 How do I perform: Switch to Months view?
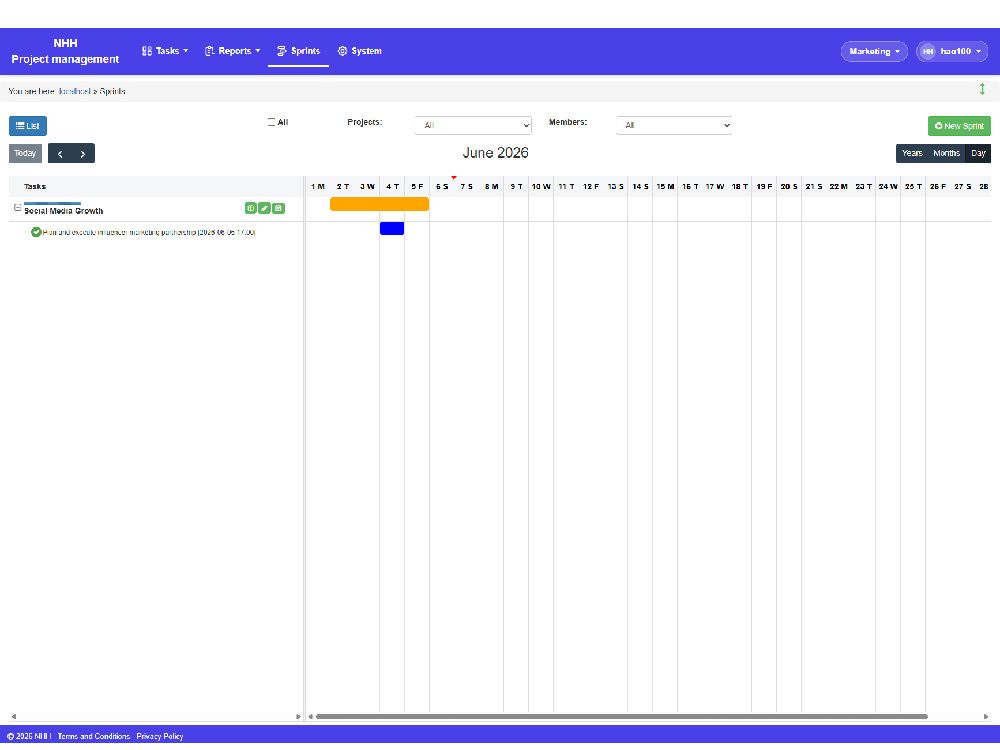click(946, 154)
